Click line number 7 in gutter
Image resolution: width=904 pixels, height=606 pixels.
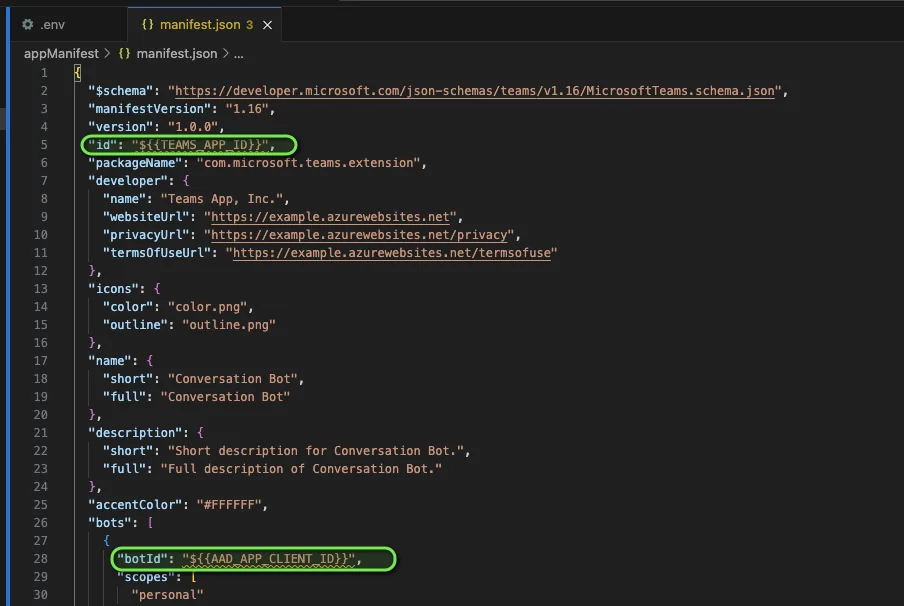click(44, 180)
